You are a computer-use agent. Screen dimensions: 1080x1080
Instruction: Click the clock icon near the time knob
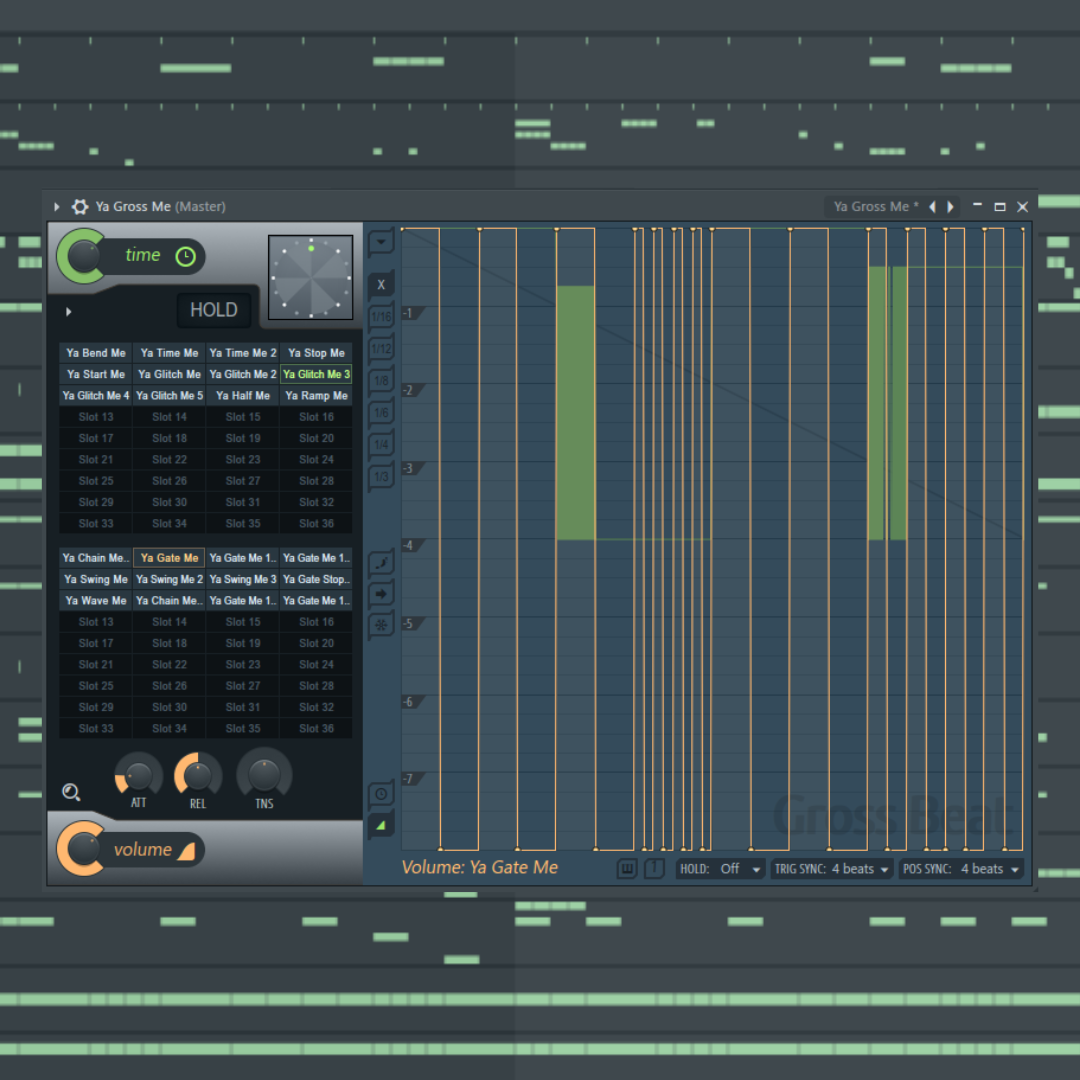pos(185,256)
